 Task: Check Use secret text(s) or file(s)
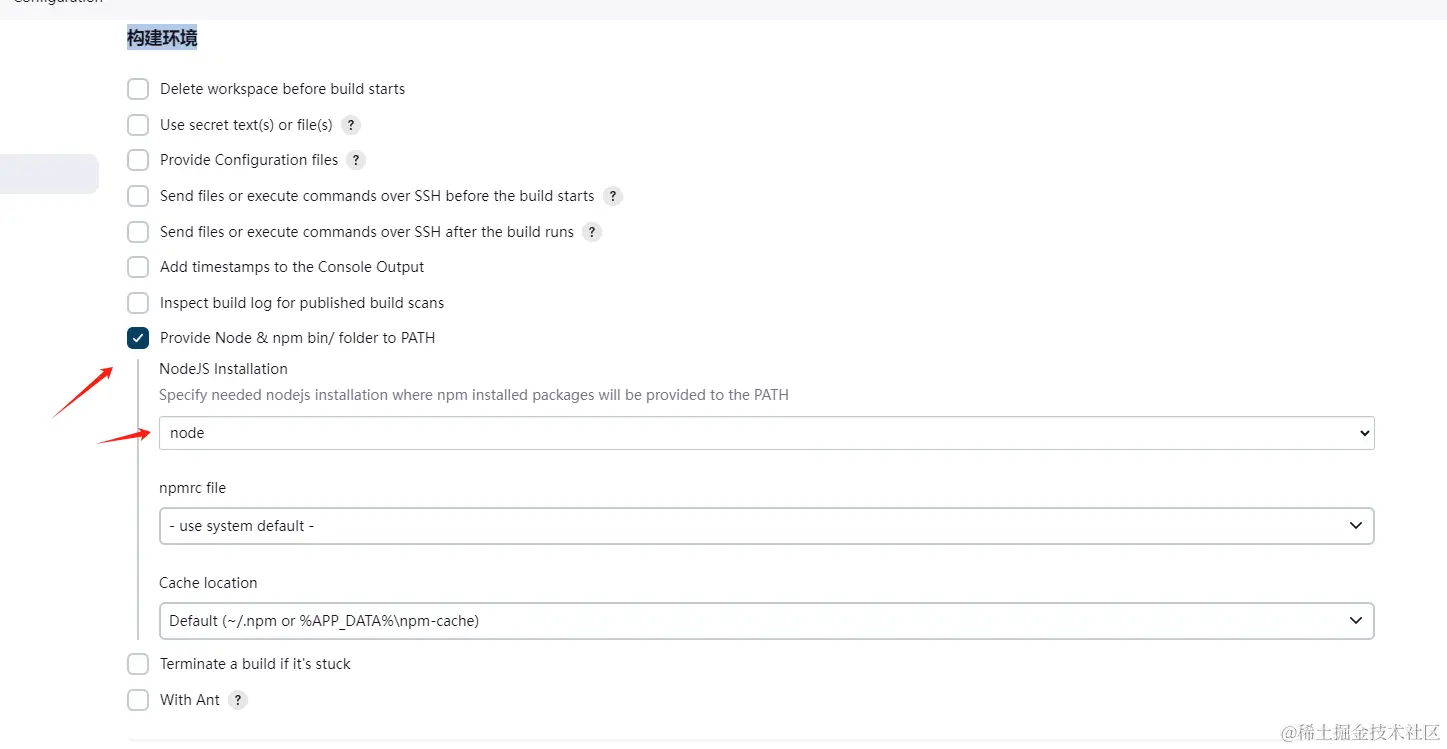[138, 125]
